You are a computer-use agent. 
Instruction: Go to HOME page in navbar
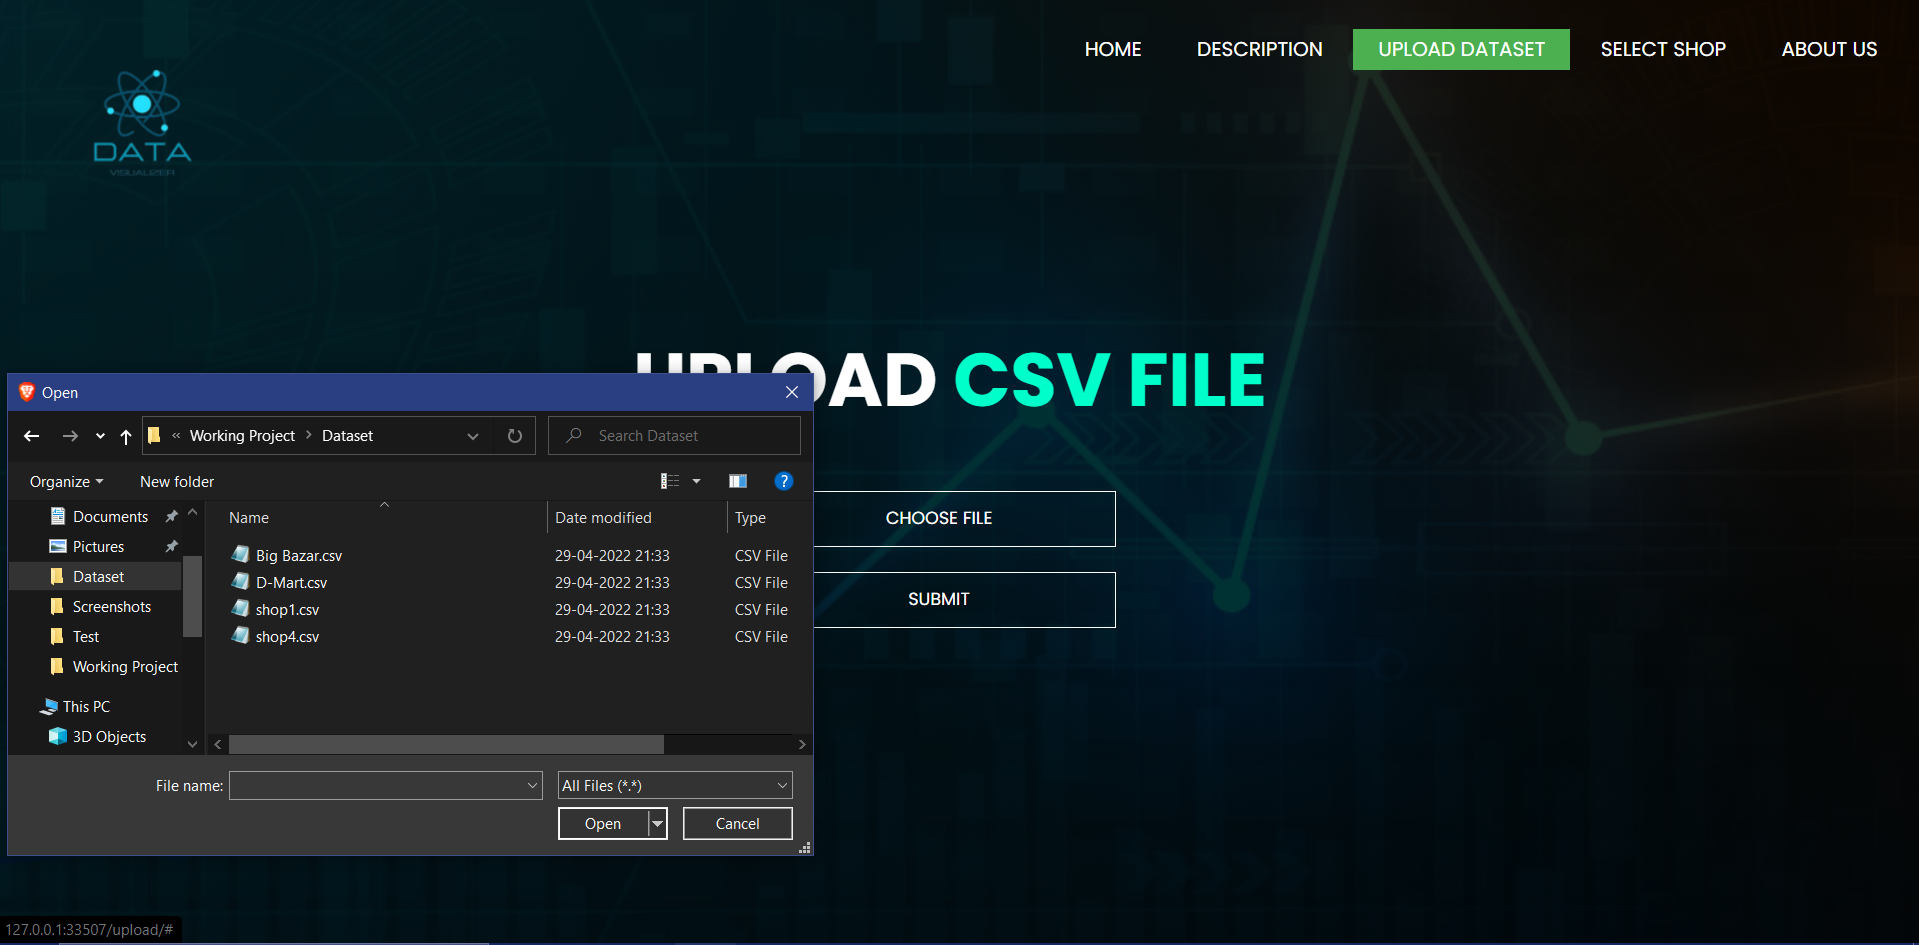(1113, 49)
